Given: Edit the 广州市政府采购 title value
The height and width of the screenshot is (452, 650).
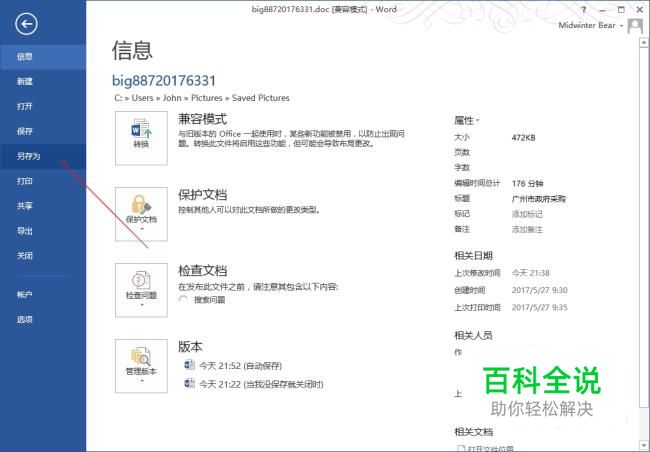Looking at the screenshot, I should pos(538,199).
